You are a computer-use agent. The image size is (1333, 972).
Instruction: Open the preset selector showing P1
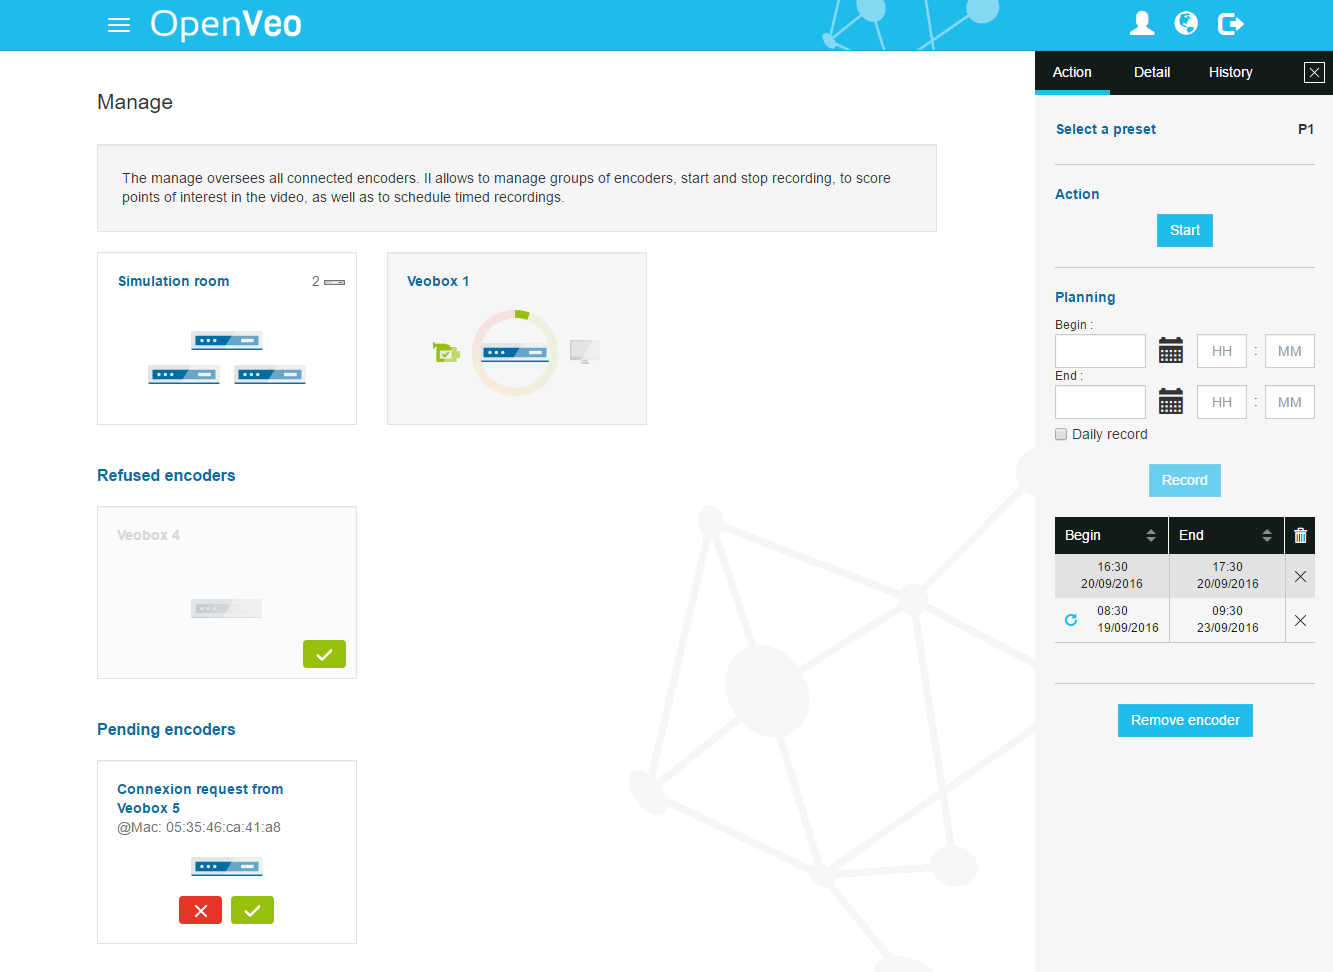[x=1306, y=129]
